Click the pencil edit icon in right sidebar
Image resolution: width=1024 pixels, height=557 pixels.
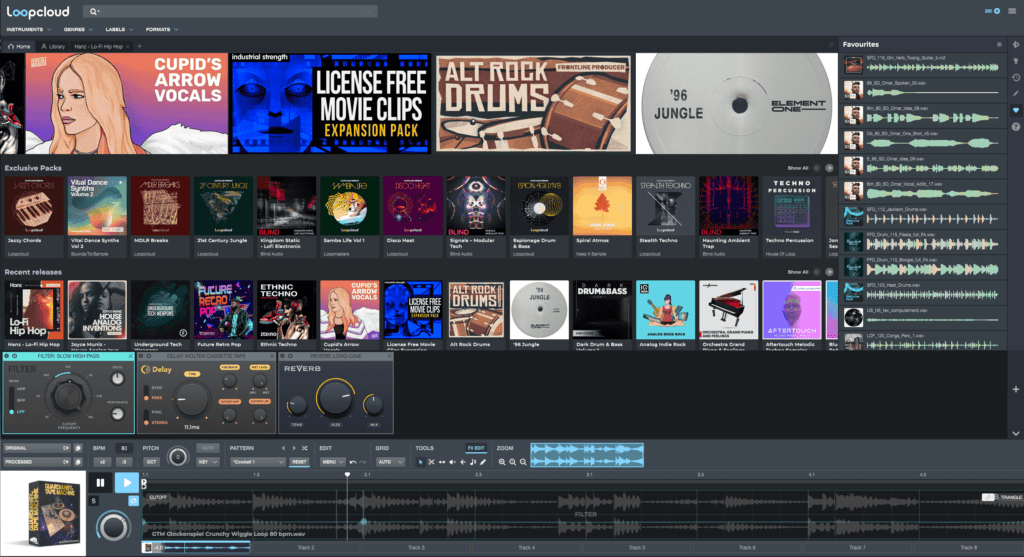[1016, 94]
